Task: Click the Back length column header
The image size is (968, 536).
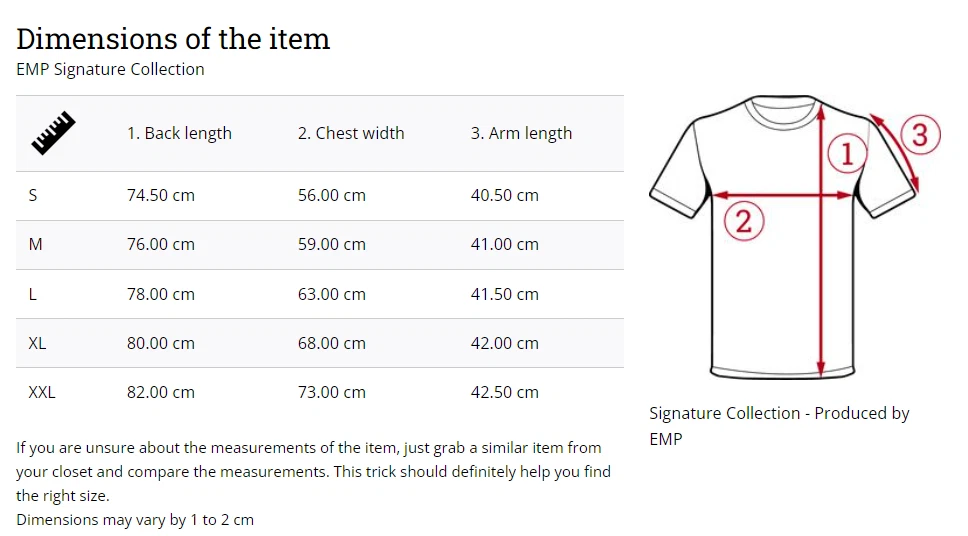Action: coord(179,133)
